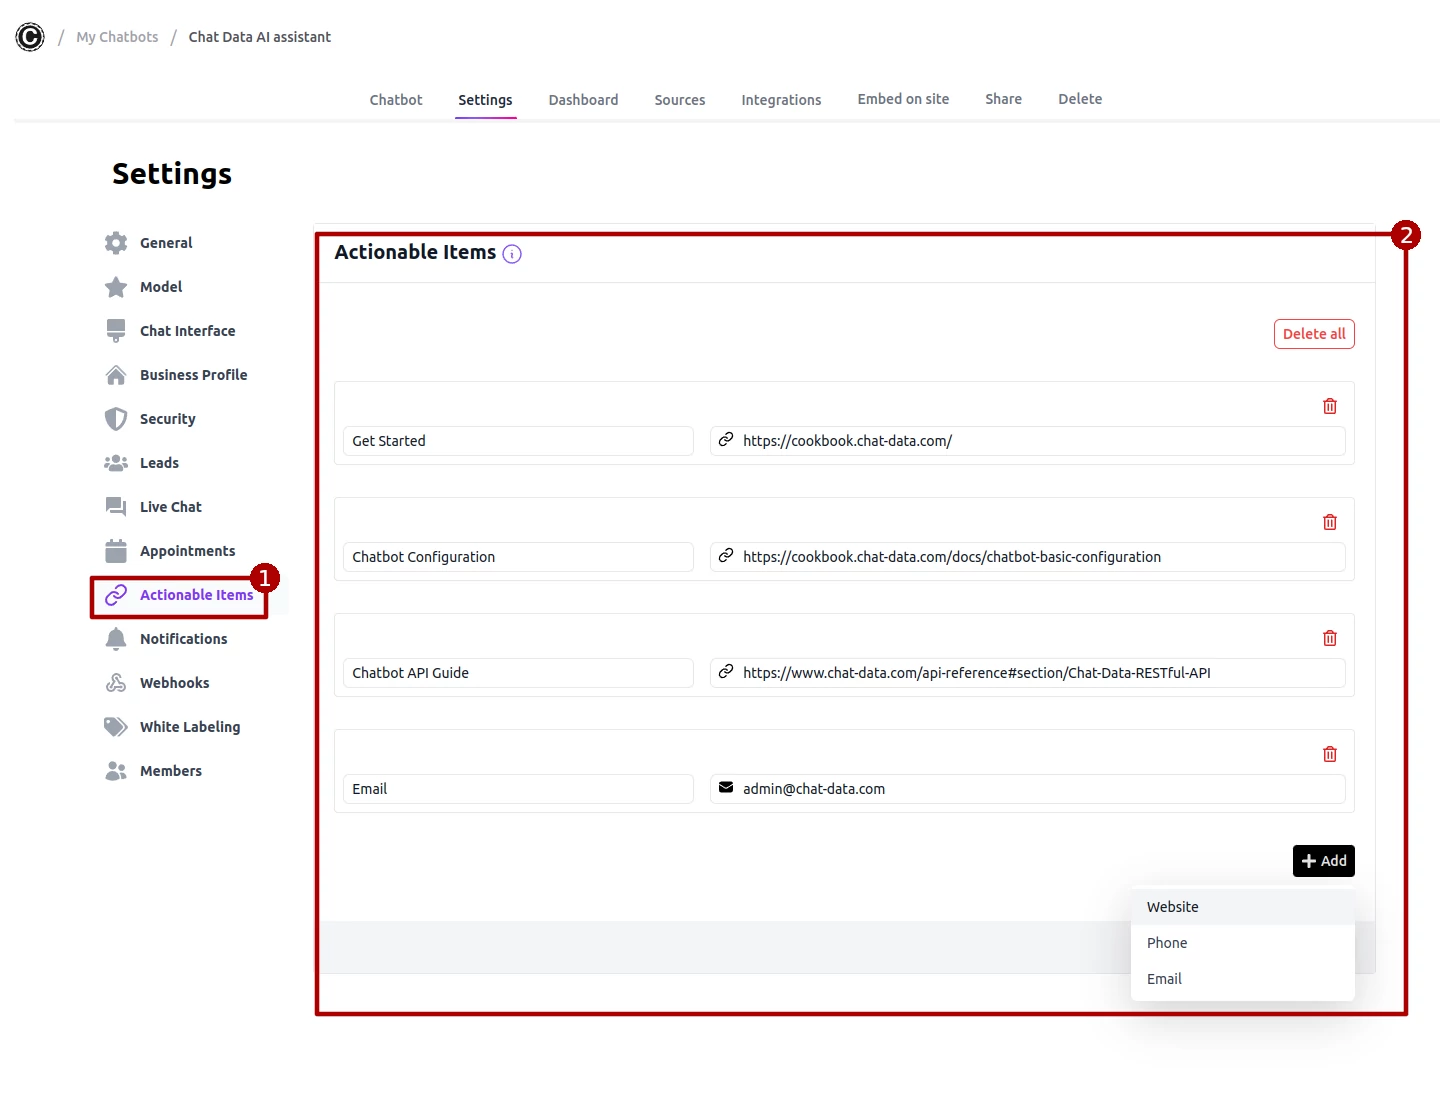Delete the Chatbot API Guide item
1440x1096 pixels.
(1330, 638)
